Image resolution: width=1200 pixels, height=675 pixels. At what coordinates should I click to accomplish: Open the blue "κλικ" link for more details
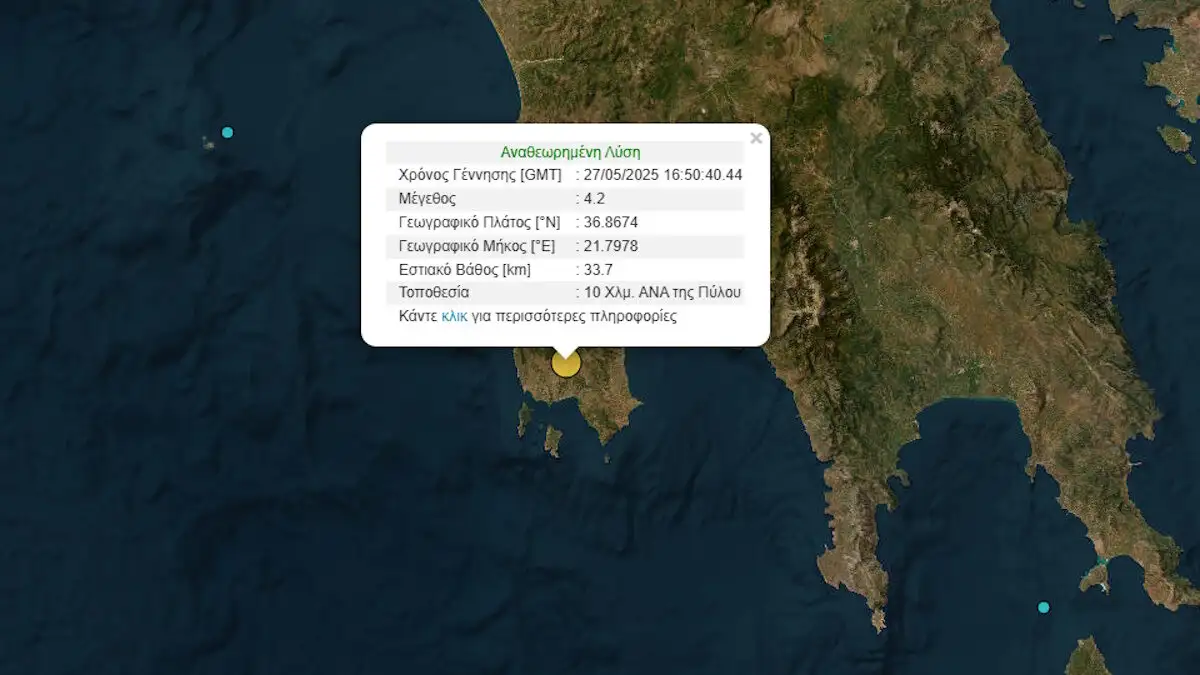[x=454, y=316]
